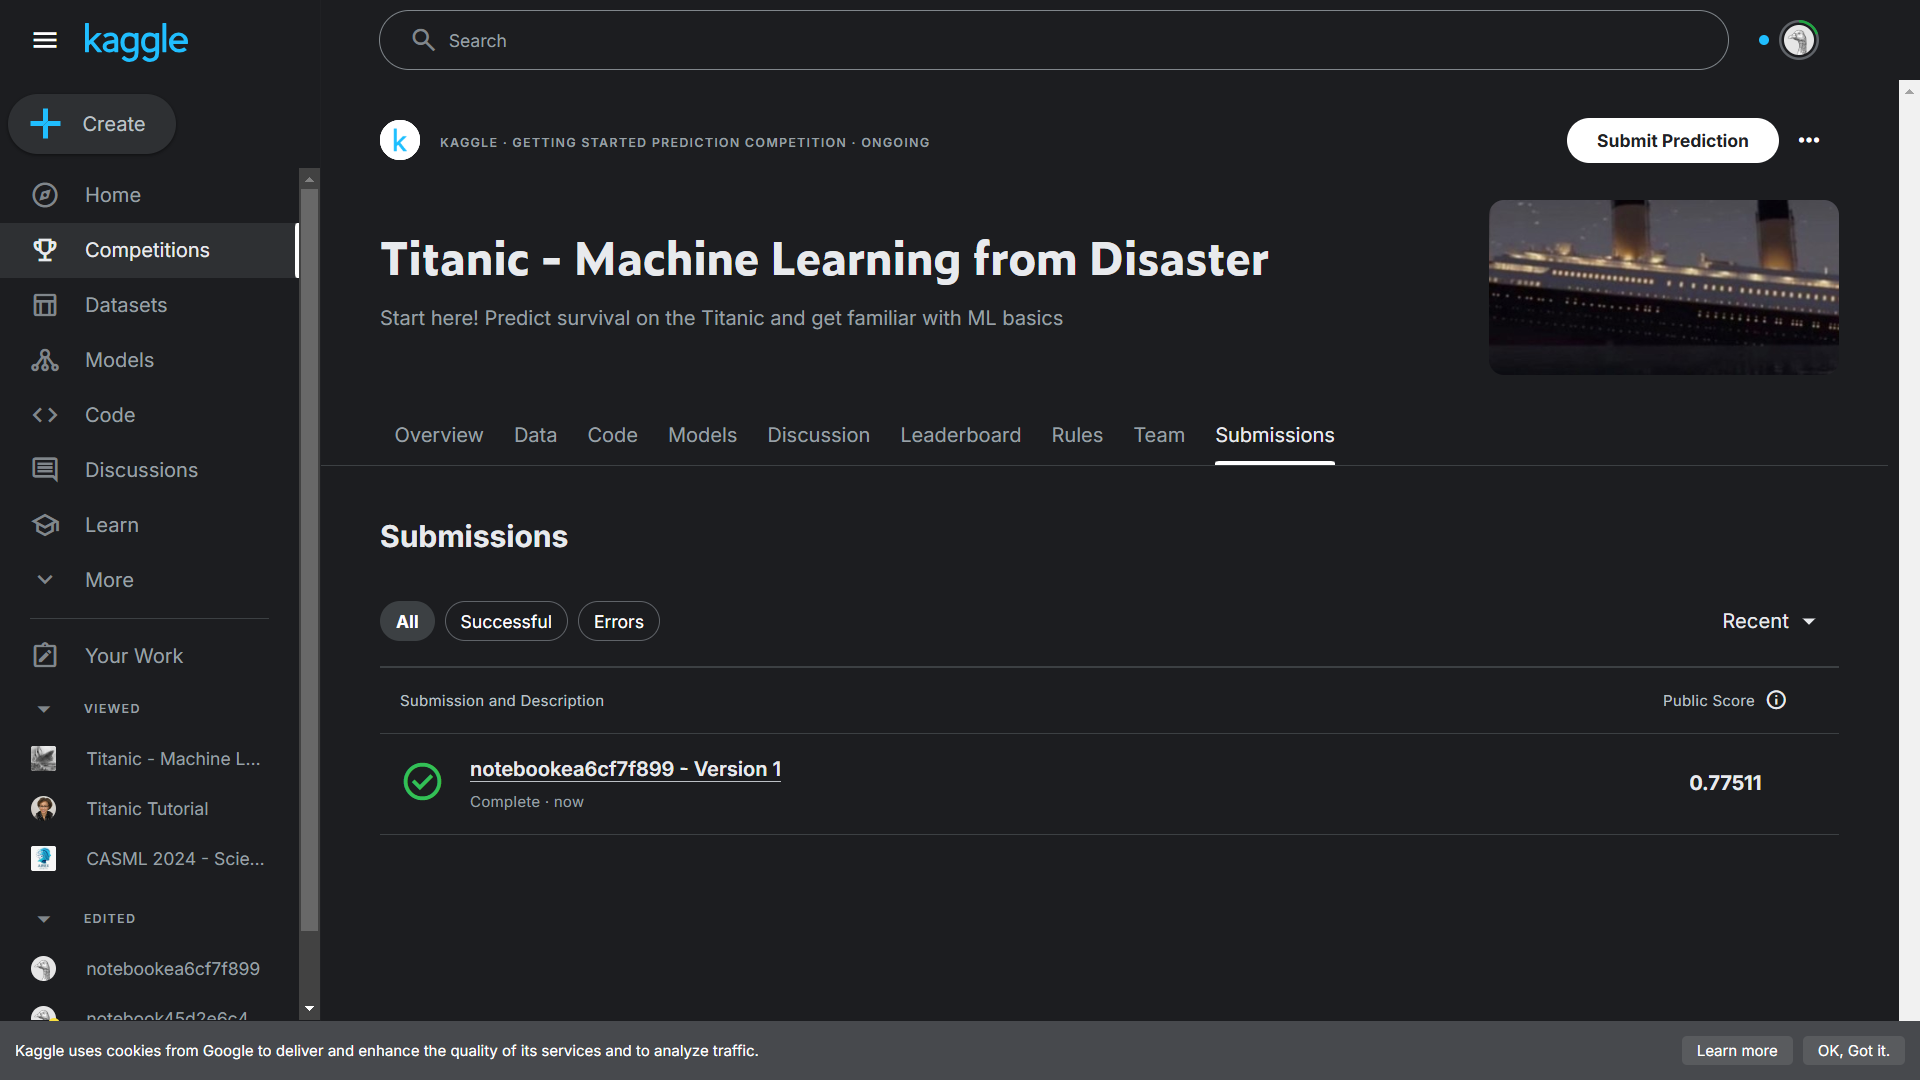Select the All submissions filter
This screenshot has height=1080, width=1920.
tap(407, 621)
